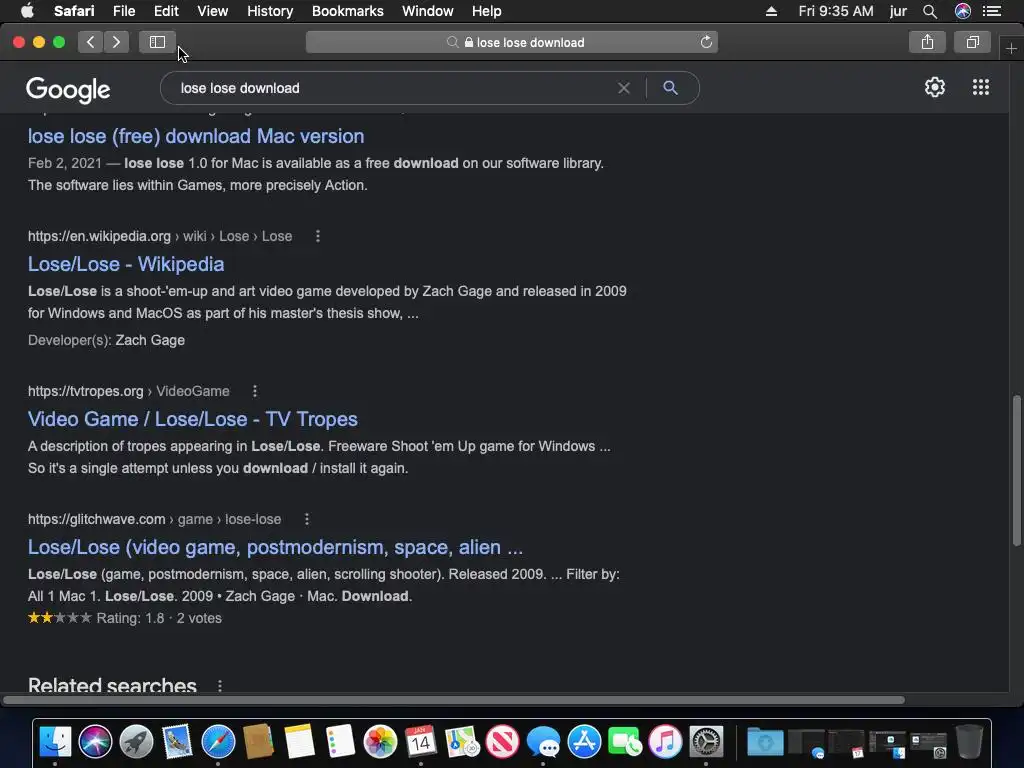Open Google home via the logo
This screenshot has height=768, width=1024.
point(68,89)
